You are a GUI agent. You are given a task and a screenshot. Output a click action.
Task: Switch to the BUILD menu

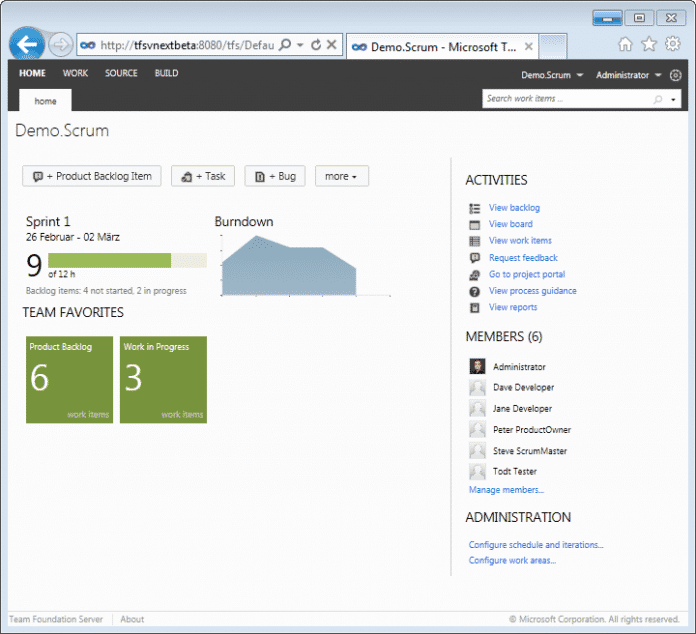pos(166,73)
